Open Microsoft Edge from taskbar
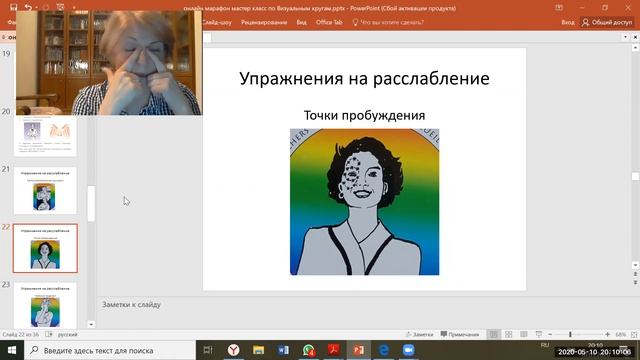640x360 pixels. point(384,350)
